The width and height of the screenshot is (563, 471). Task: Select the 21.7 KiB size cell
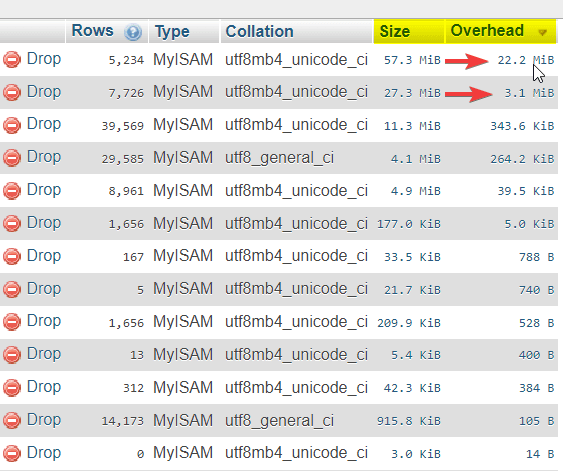pos(412,290)
